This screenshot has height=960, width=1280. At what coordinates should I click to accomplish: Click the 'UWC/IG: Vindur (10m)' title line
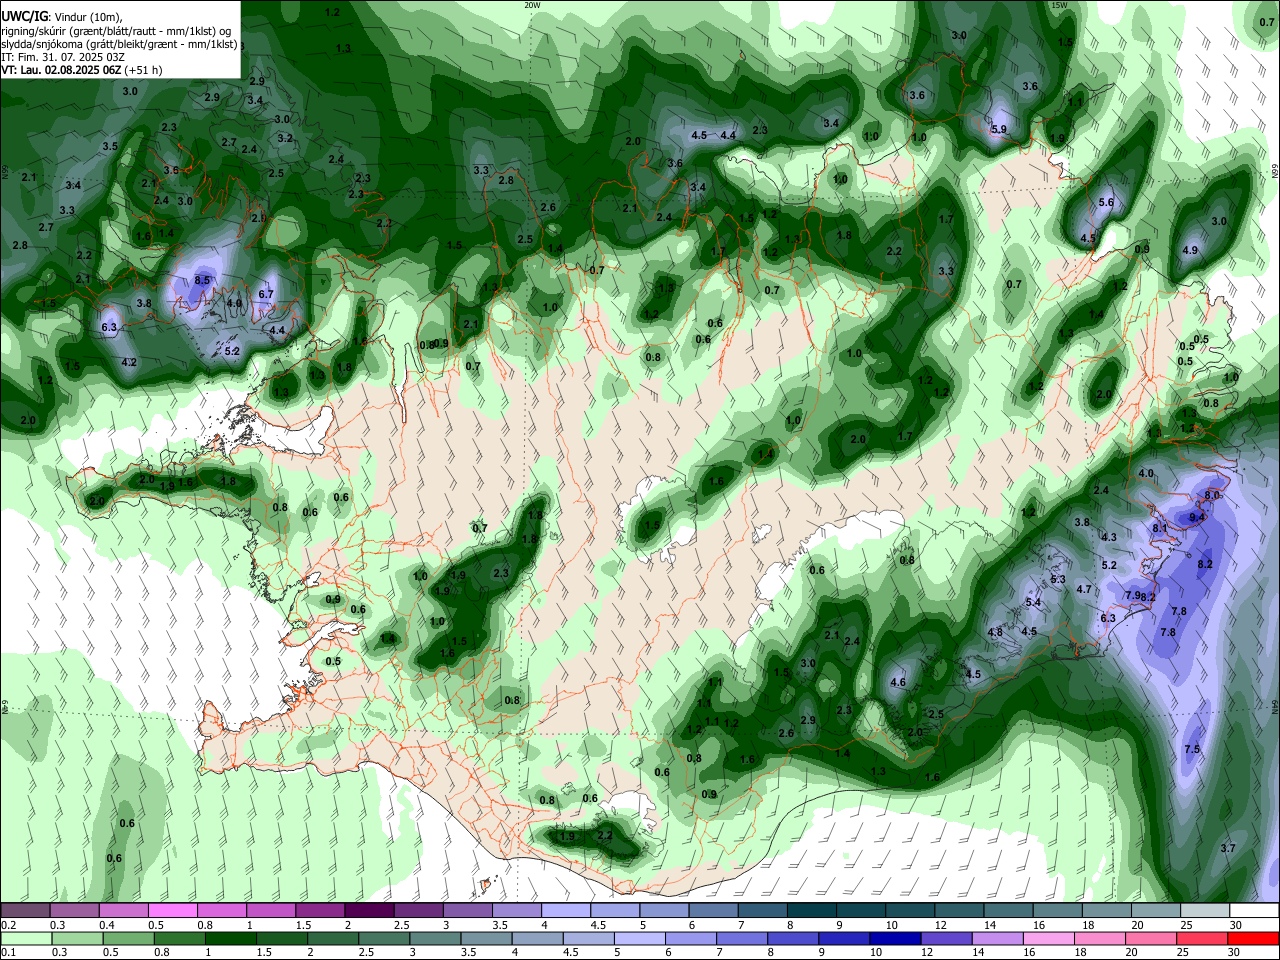(62, 17)
